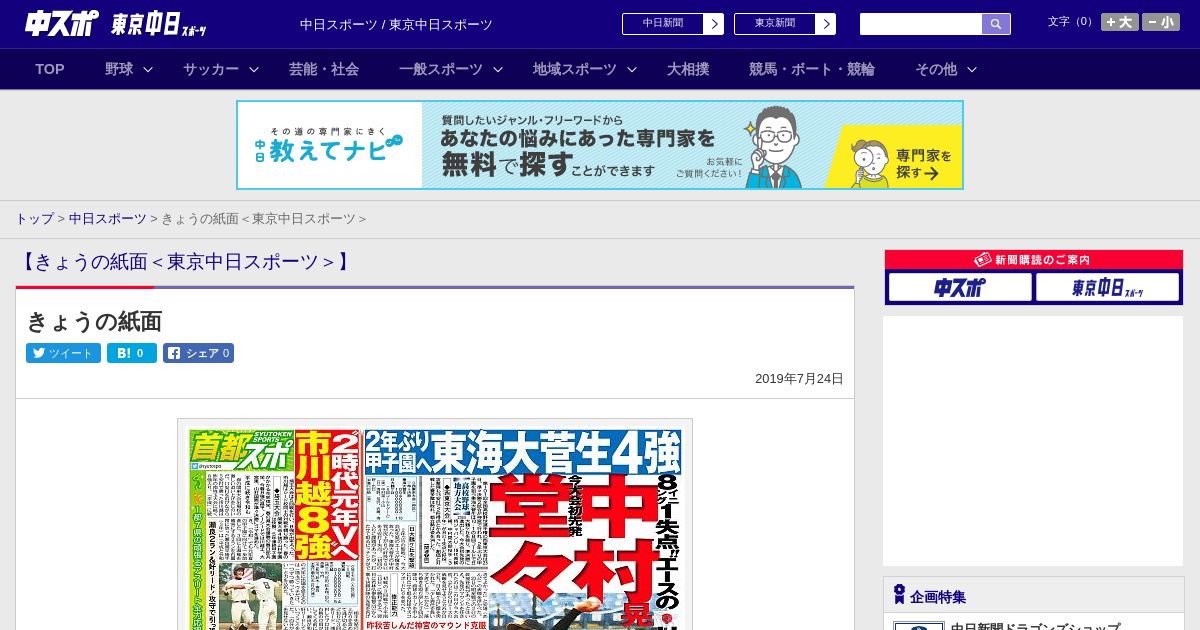
Task: Go to TOP in navigation bar
Action: click(x=50, y=69)
